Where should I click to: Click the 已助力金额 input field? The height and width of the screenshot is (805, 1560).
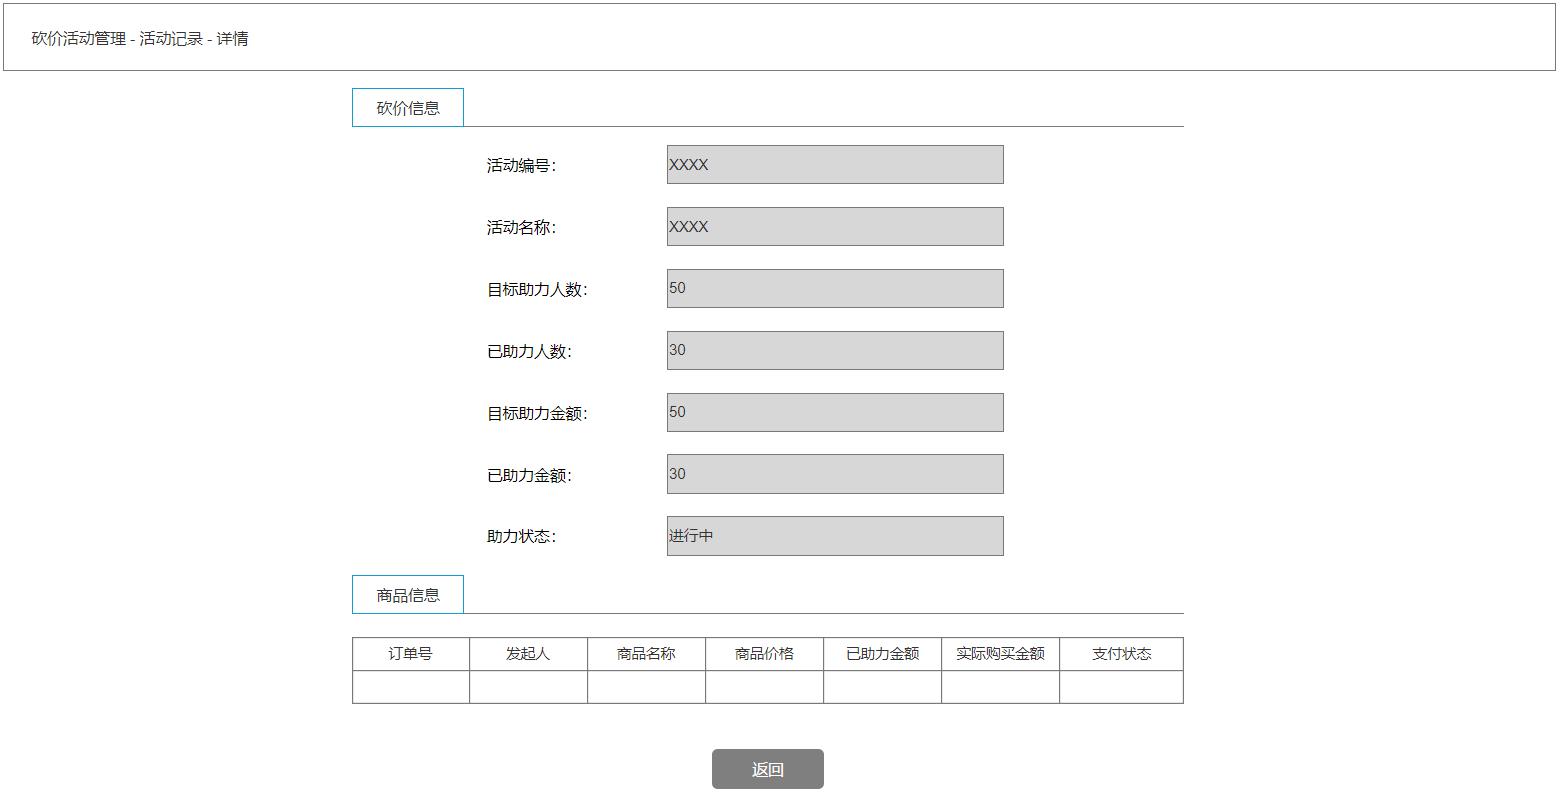tap(835, 473)
